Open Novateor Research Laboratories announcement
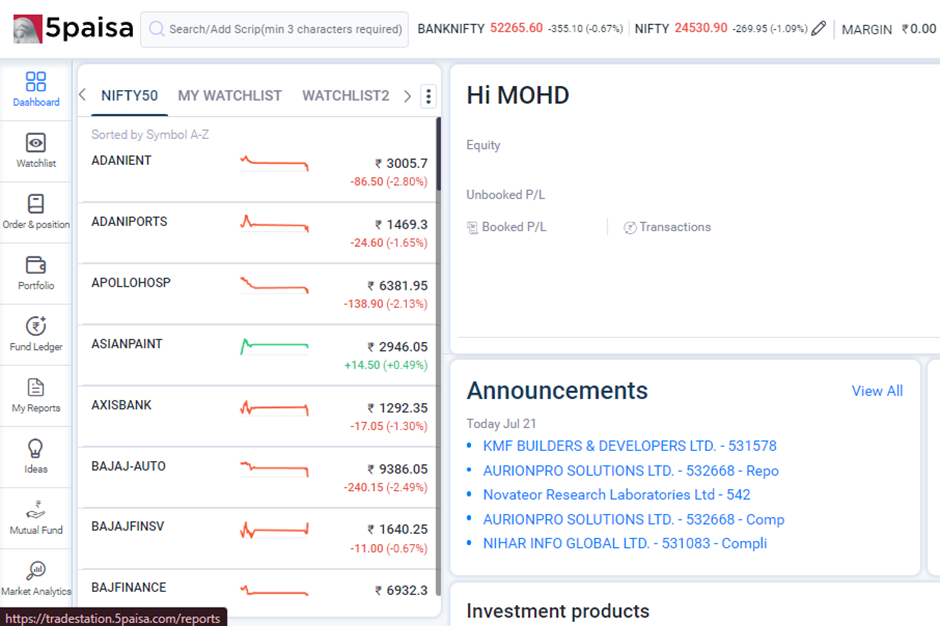 617,495
